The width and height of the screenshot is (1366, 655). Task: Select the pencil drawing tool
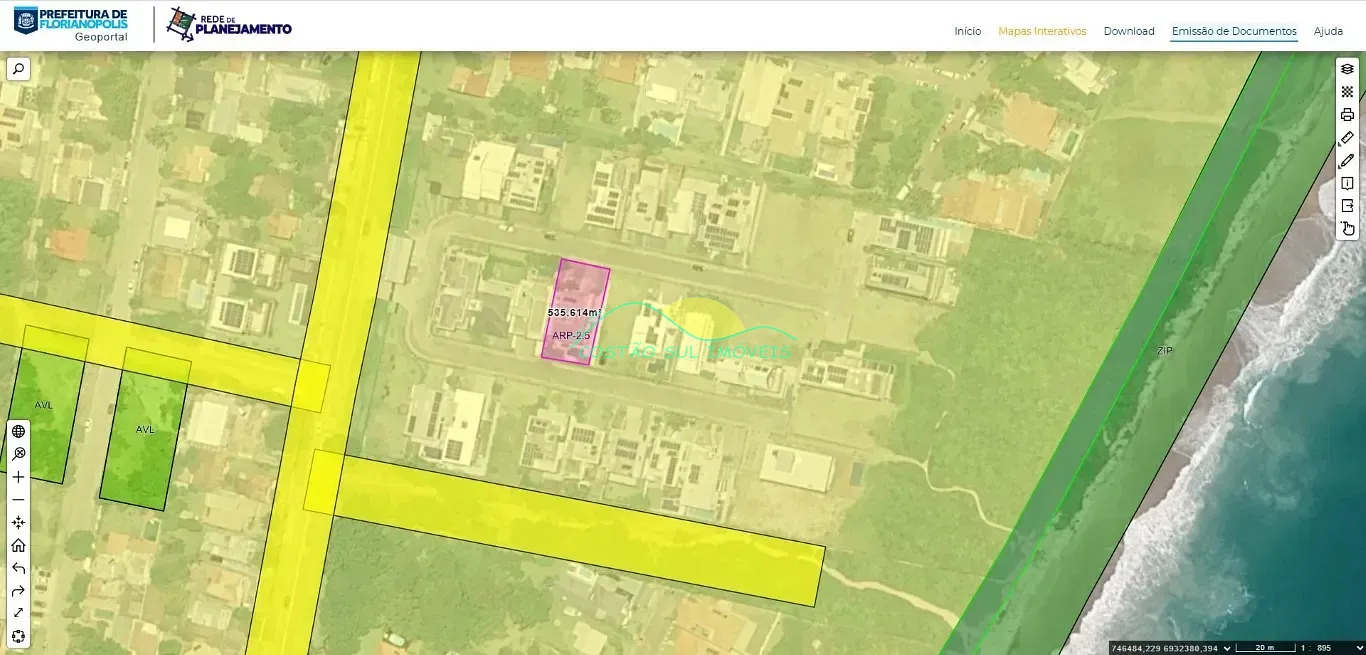click(x=1347, y=160)
